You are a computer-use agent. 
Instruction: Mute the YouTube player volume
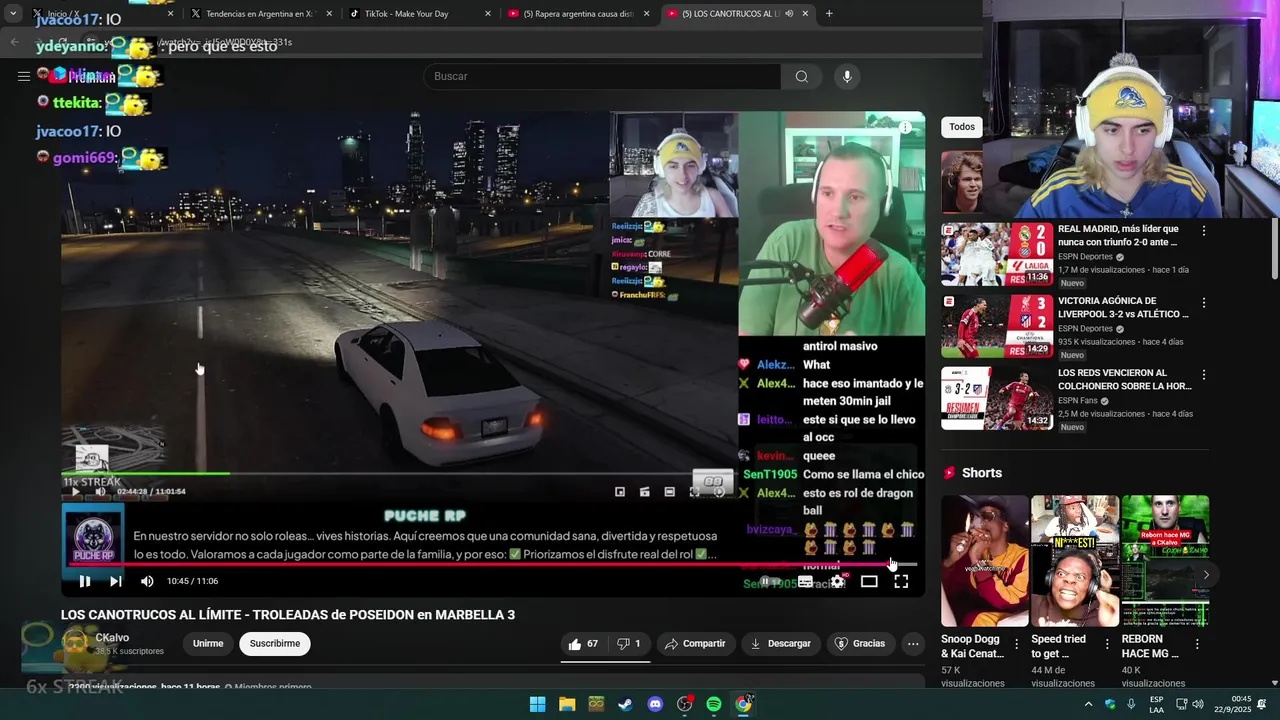point(147,581)
